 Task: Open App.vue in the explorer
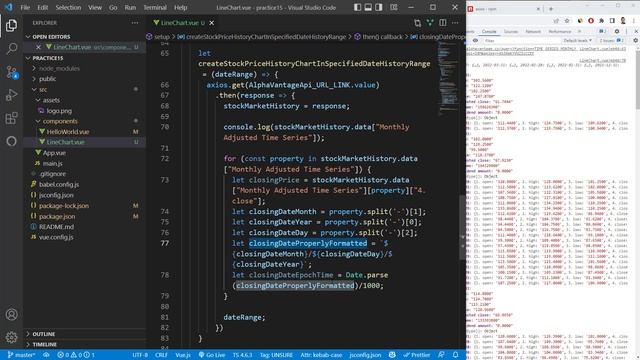(85, 153)
